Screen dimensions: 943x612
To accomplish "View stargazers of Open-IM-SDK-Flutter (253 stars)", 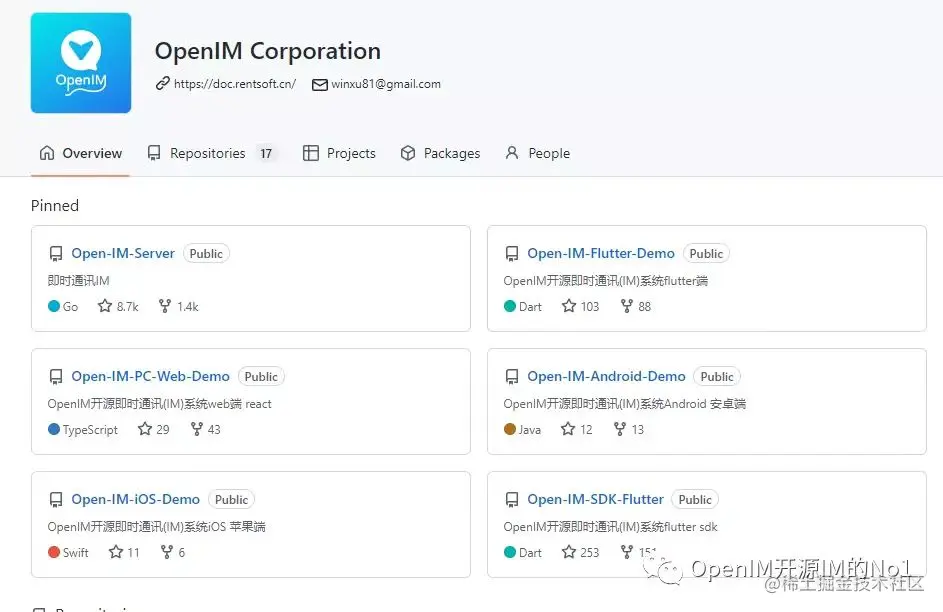I will (580, 552).
